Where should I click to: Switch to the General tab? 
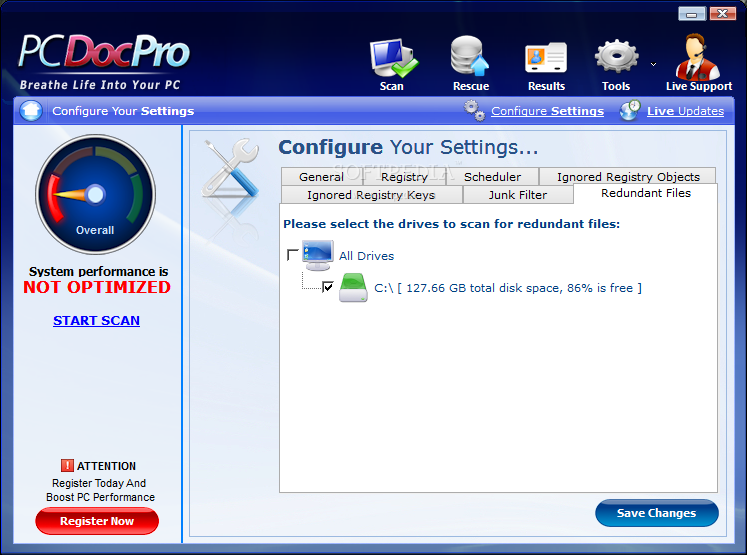click(x=322, y=177)
